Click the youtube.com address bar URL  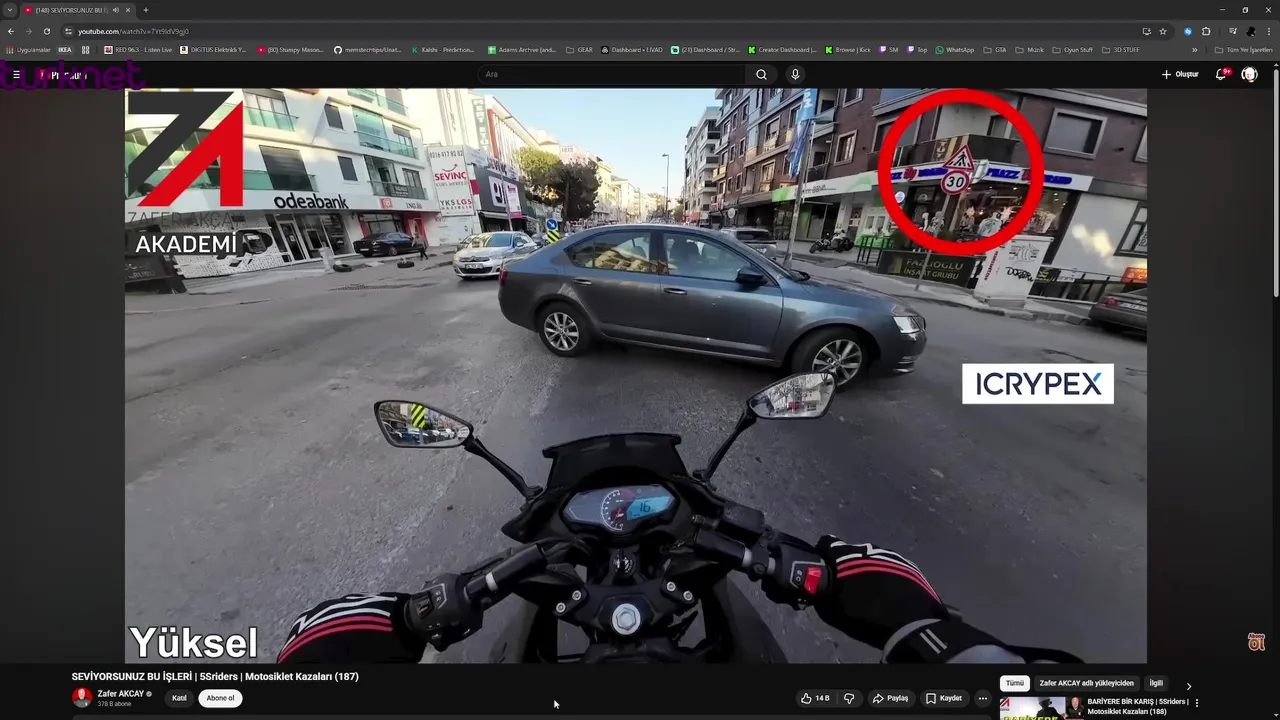click(x=133, y=31)
